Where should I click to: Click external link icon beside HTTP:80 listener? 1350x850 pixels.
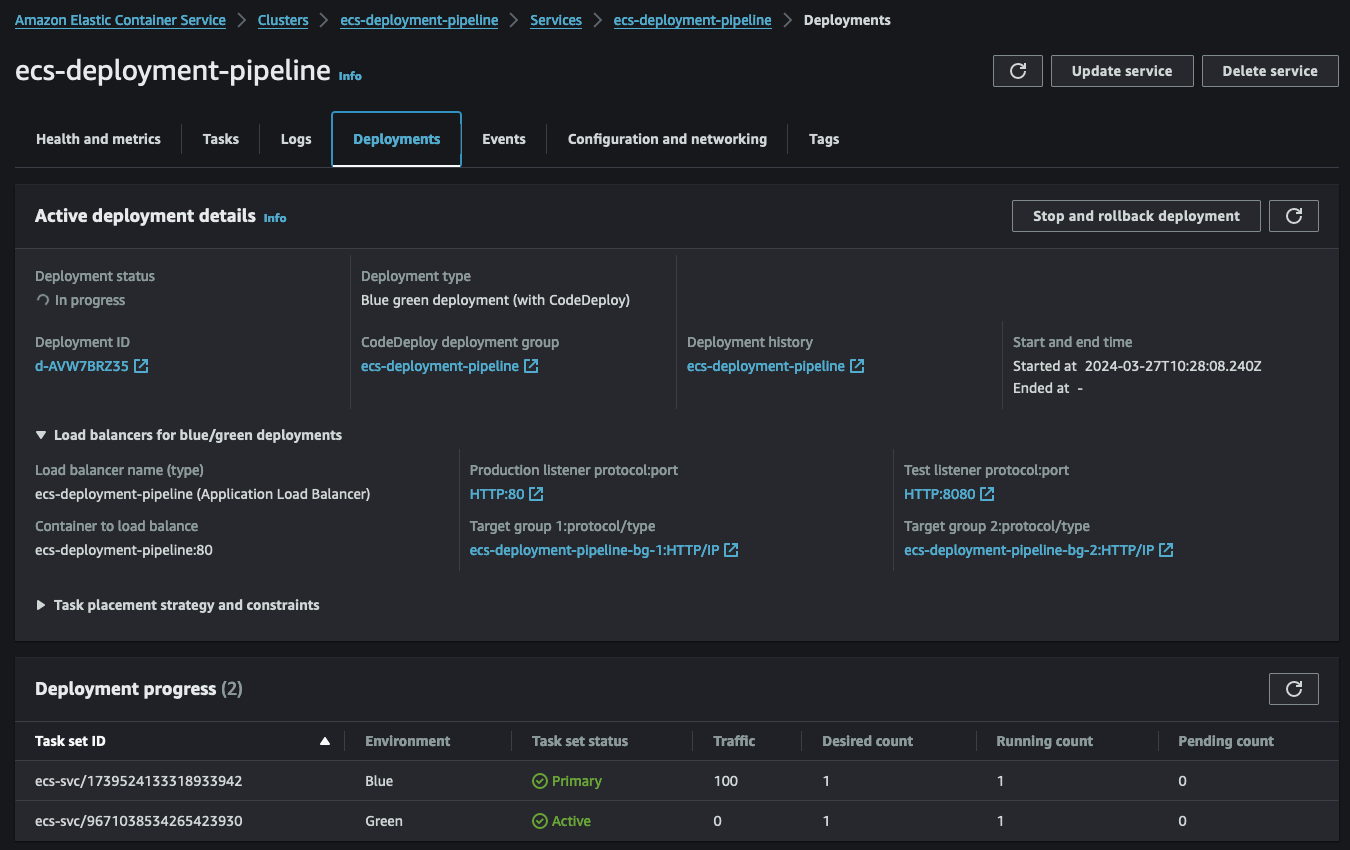[x=536, y=494]
